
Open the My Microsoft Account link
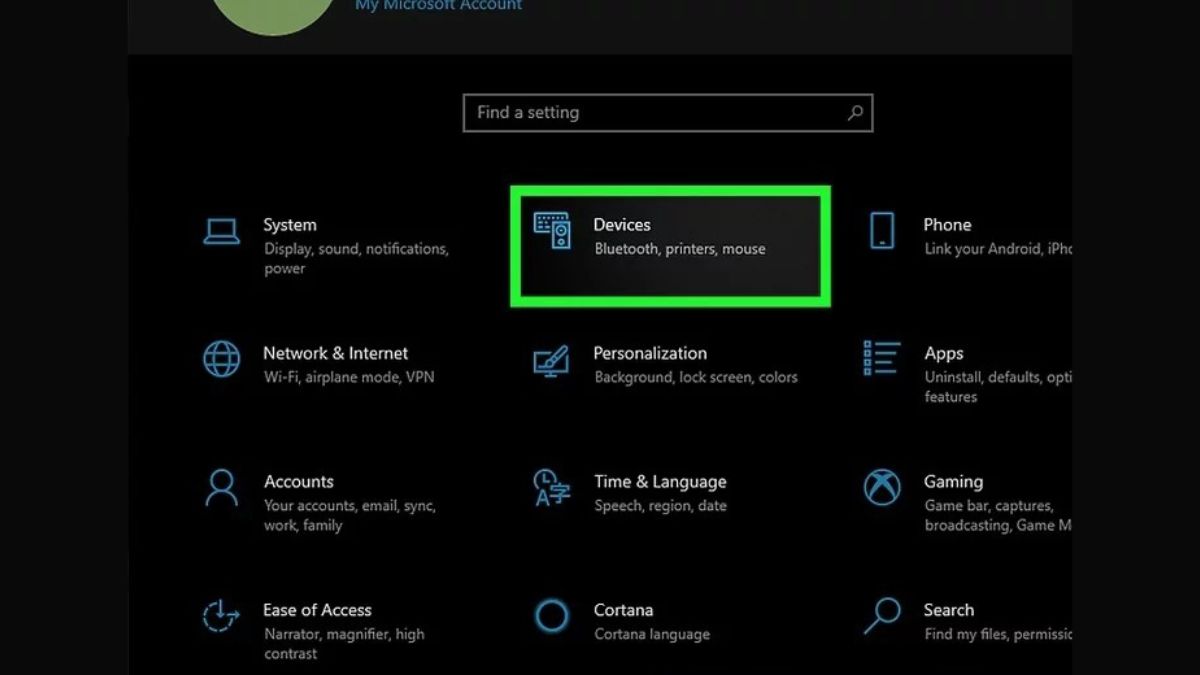pos(439,6)
